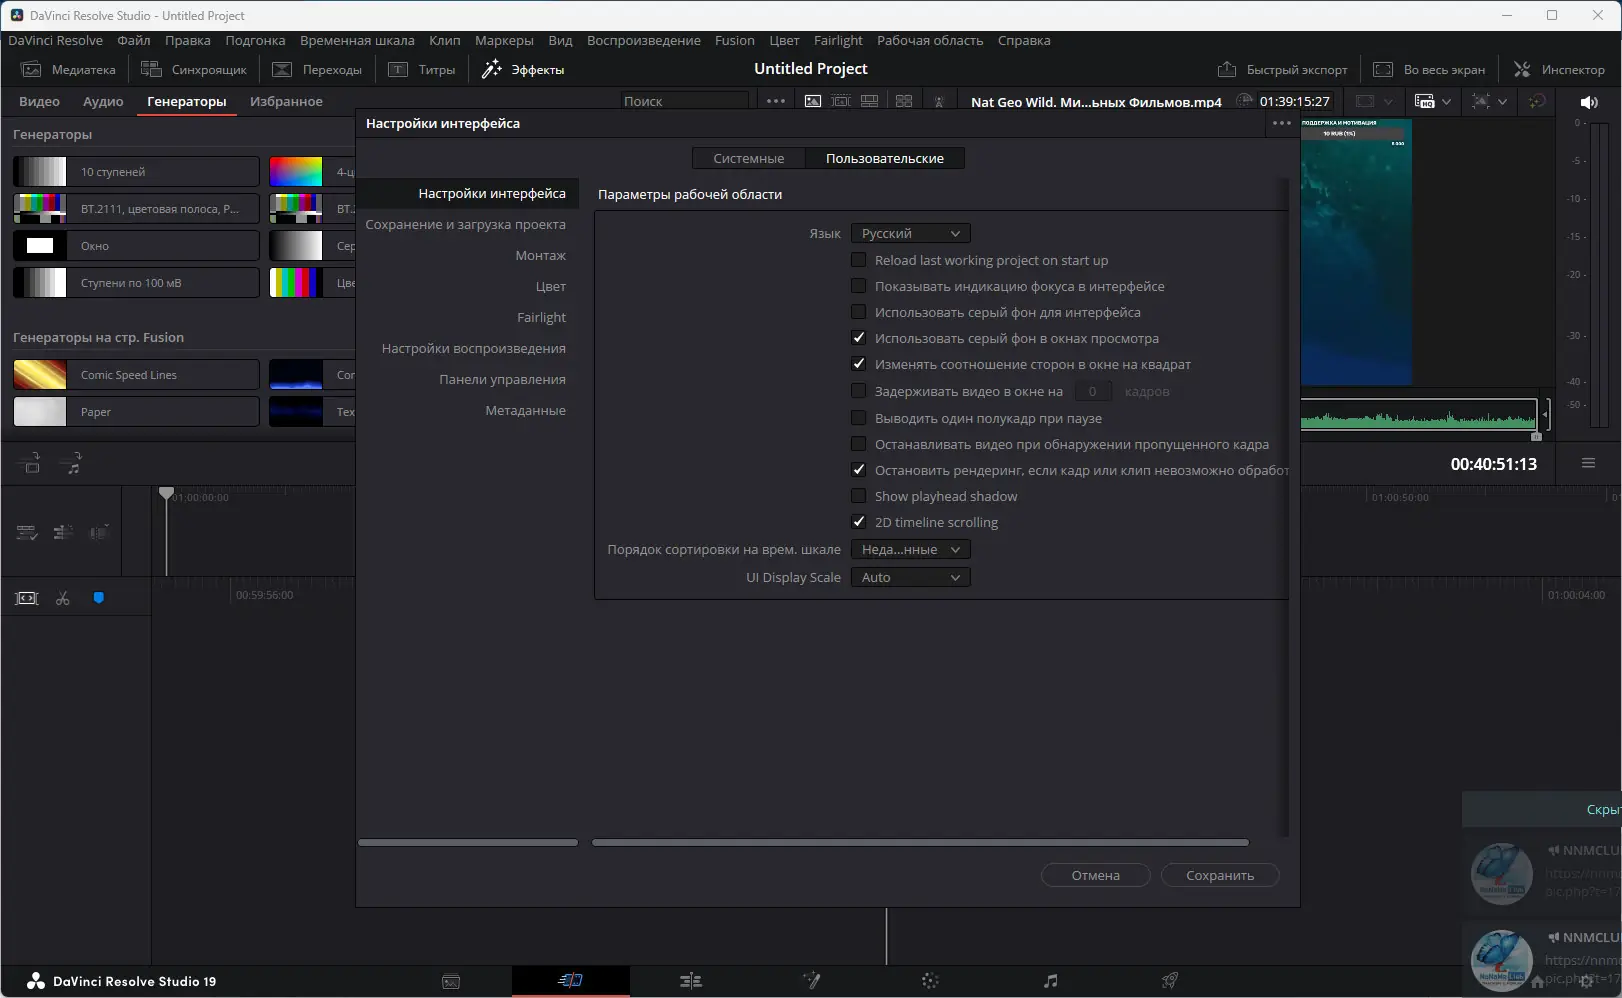Click the grid thumbnail view icon
The image size is (1622, 998).
coord(904,101)
